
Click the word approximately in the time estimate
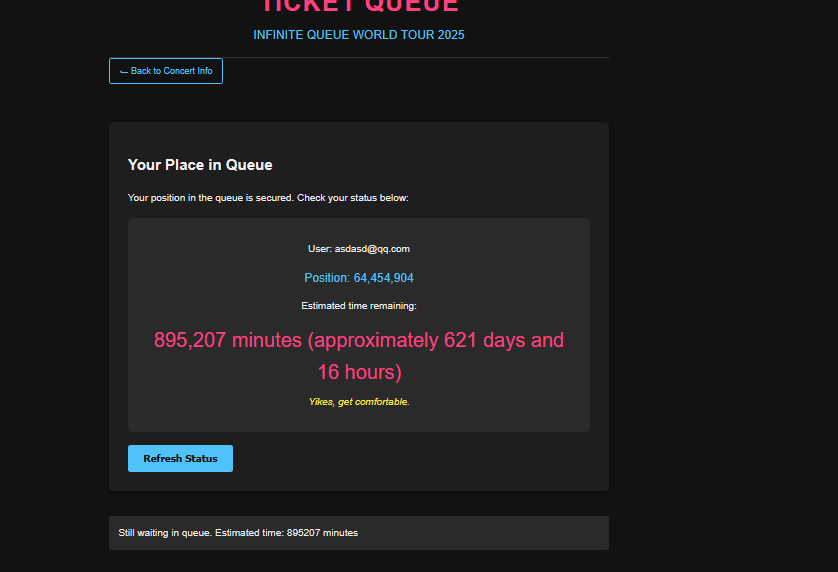[373, 340]
